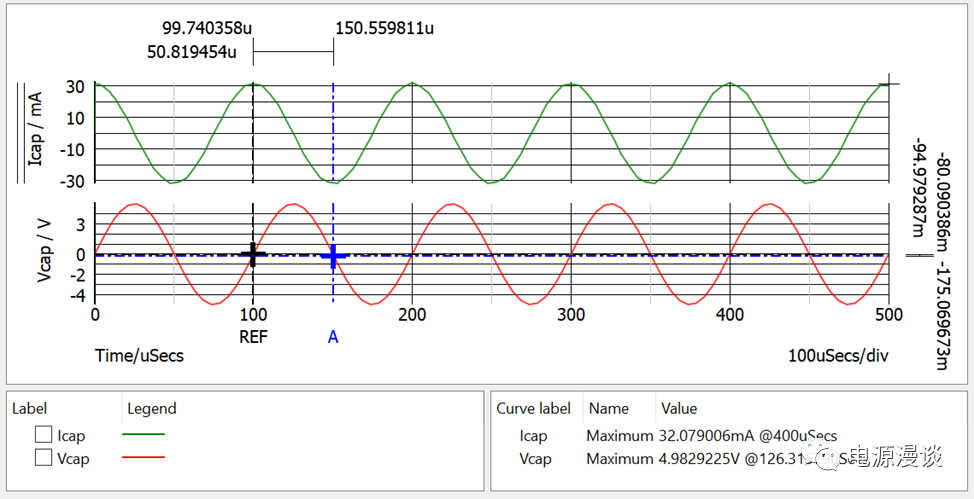974x499 pixels.
Task: Click the green Icap legend line
Action: pyautogui.click(x=145, y=435)
